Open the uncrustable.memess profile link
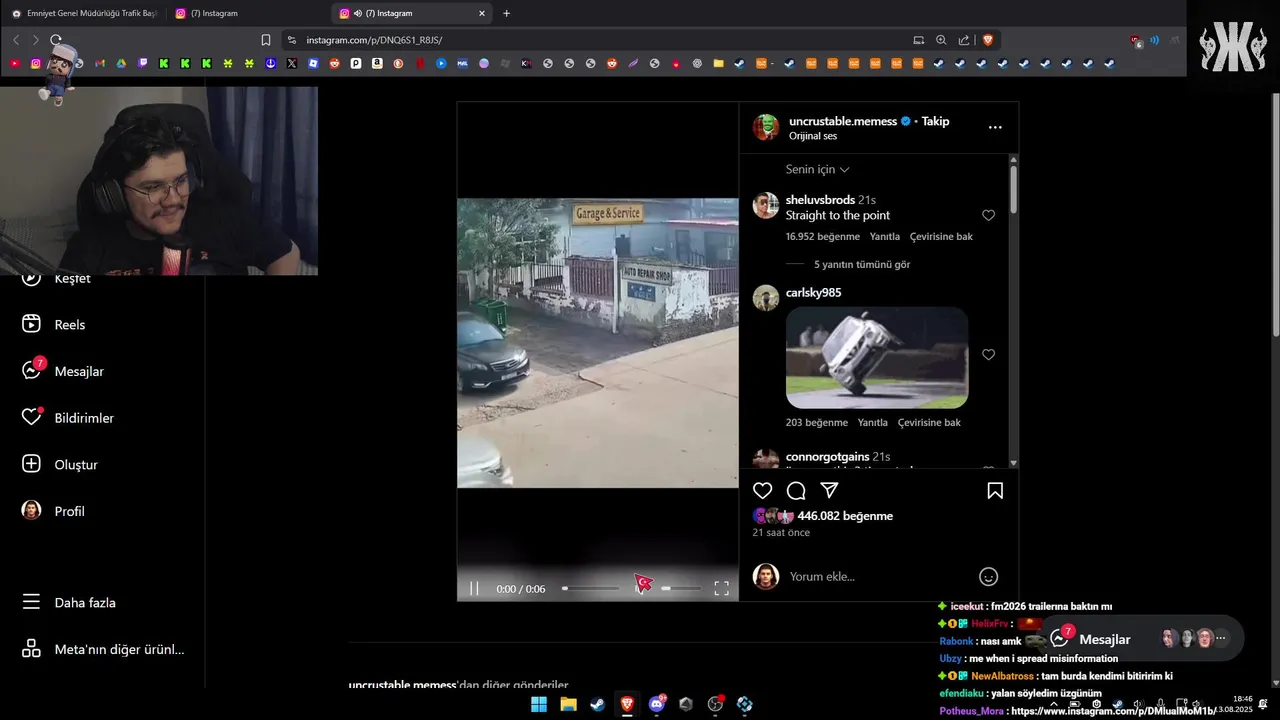 click(843, 121)
